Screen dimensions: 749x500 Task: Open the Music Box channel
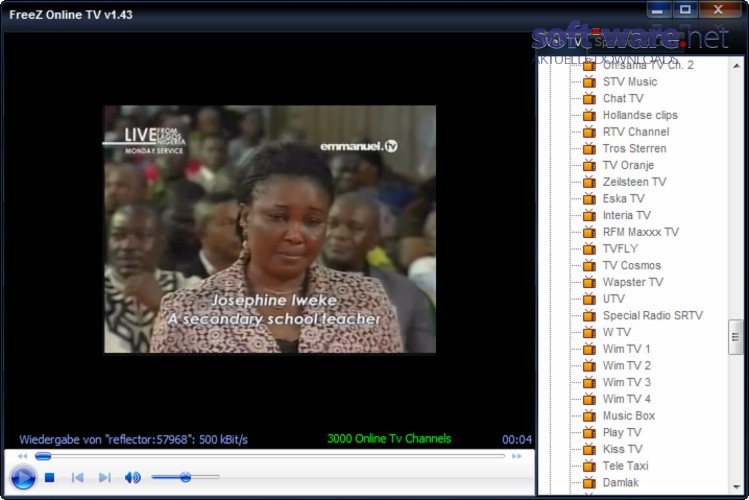coord(629,416)
